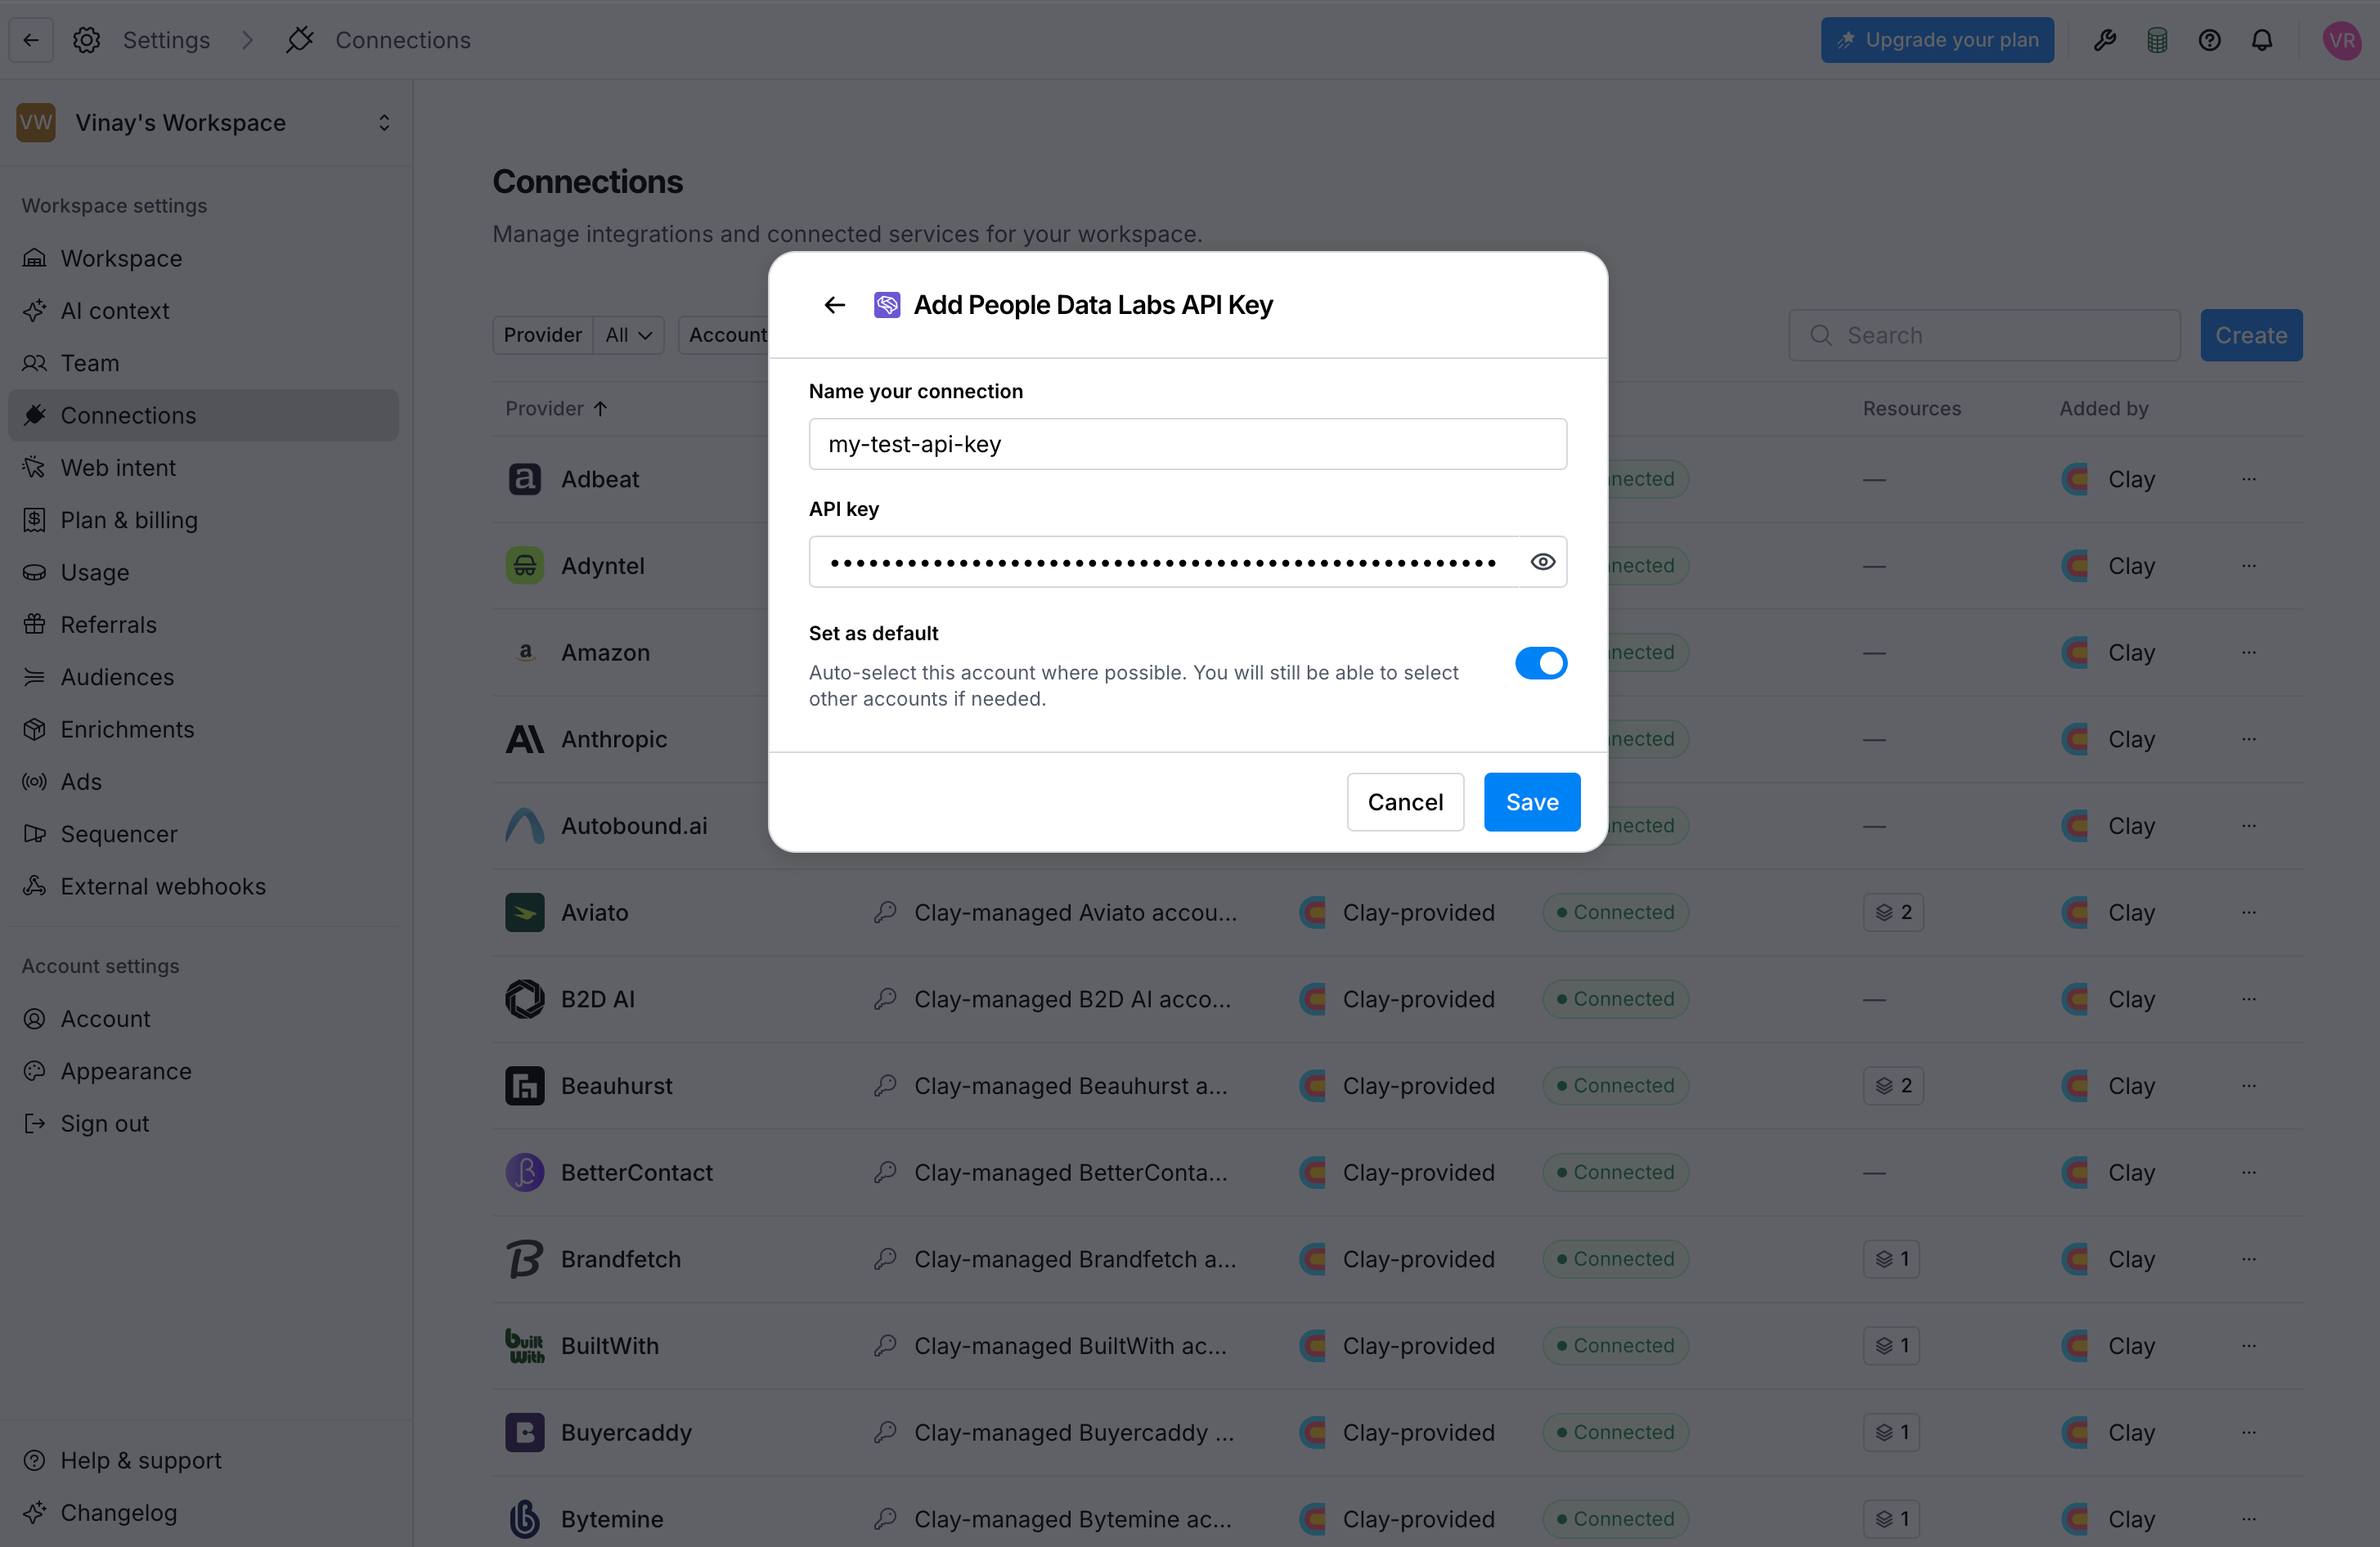The image size is (2380, 1547).
Task: Open External webhooks
Action: (204, 886)
